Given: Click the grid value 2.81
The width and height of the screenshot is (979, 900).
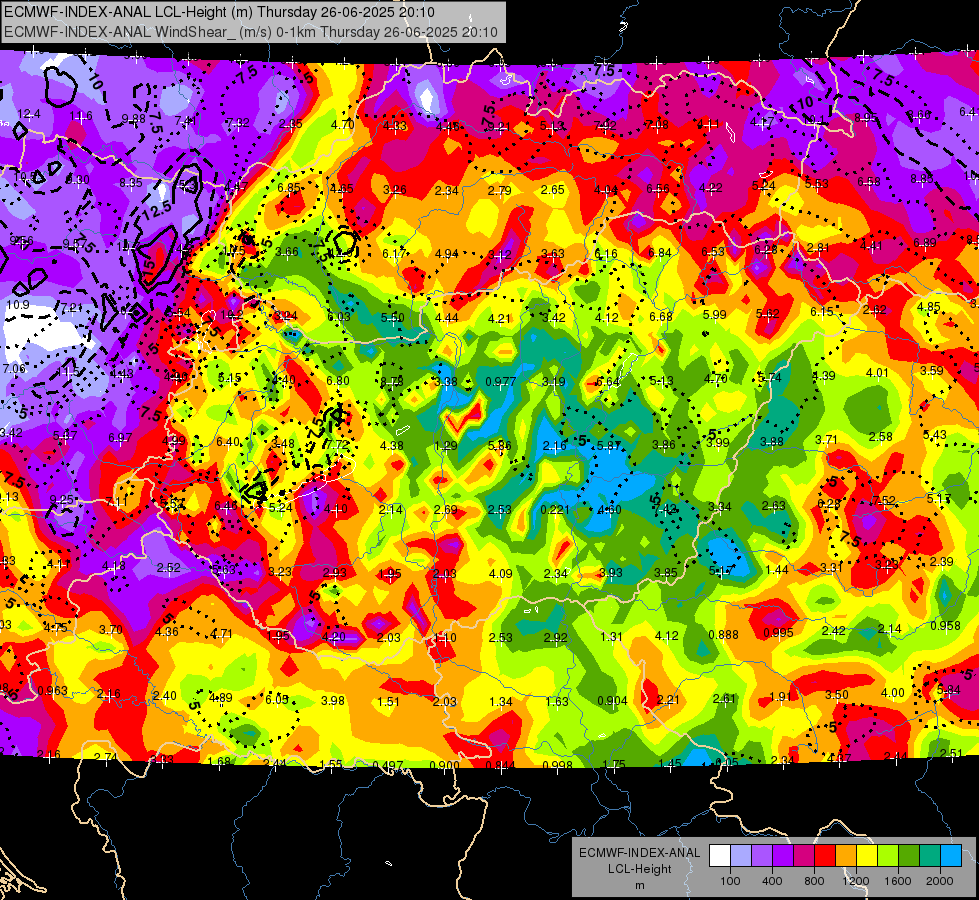Looking at the screenshot, I should [817, 248].
